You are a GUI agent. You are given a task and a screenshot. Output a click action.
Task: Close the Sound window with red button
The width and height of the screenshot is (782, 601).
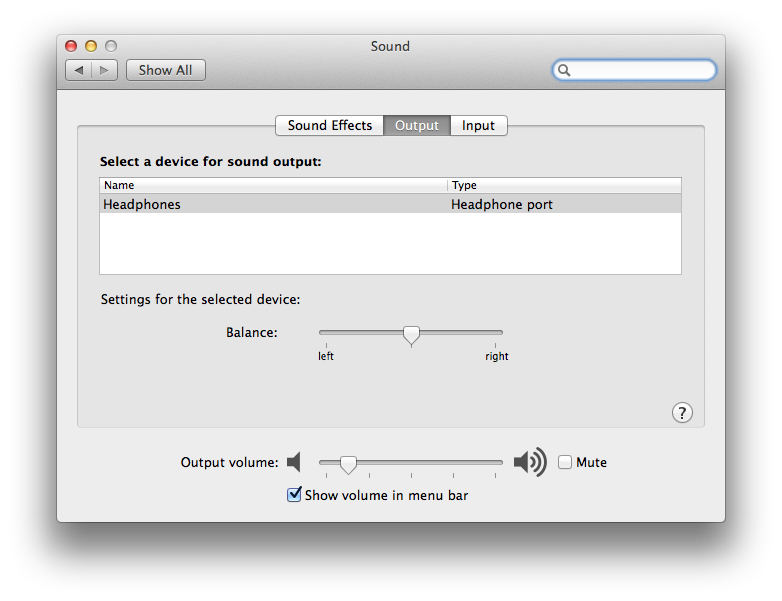[71, 46]
